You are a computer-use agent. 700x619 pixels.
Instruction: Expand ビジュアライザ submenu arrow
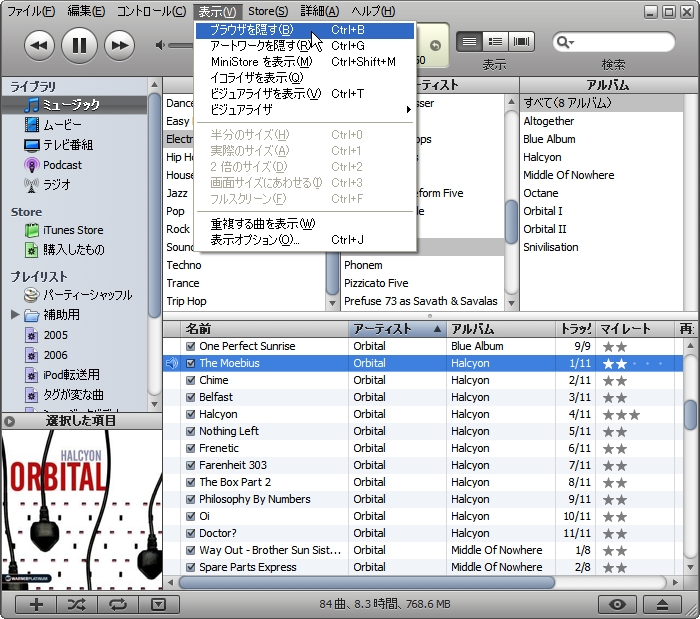click(x=408, y=110)
